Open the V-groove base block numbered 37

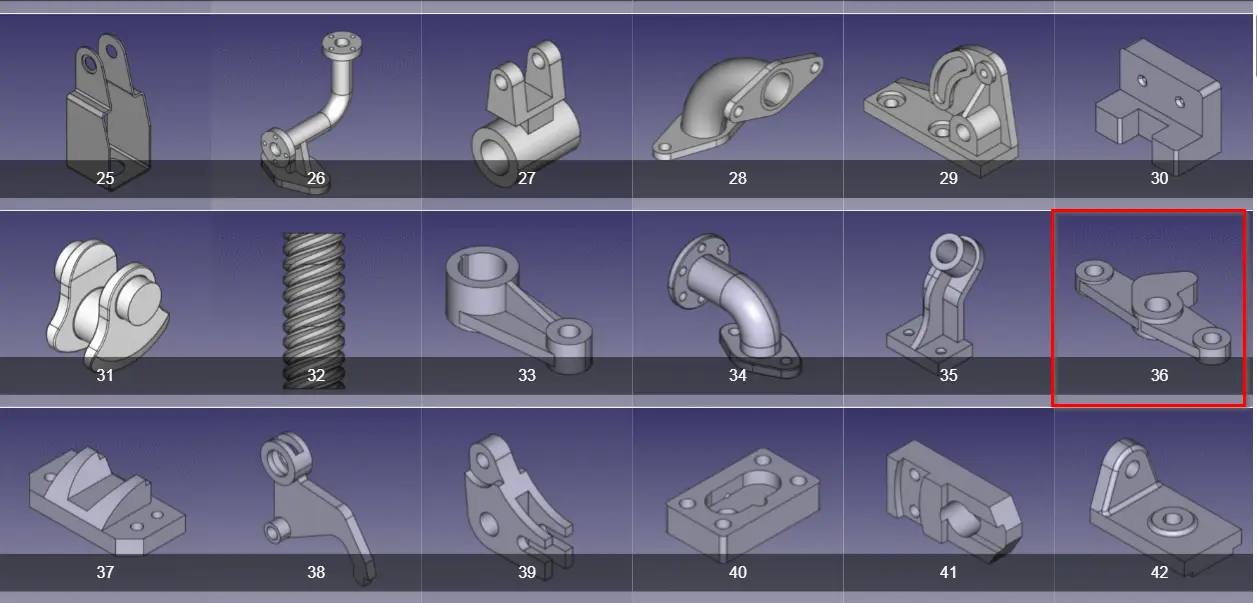105,499
